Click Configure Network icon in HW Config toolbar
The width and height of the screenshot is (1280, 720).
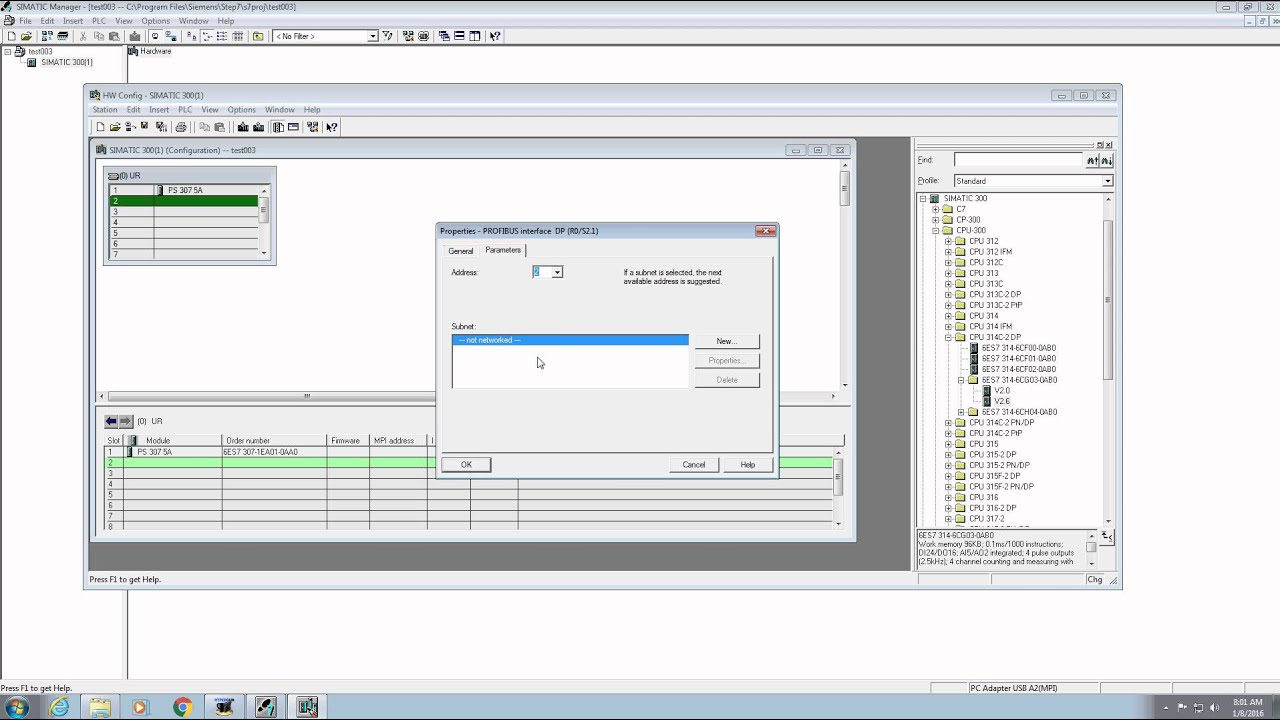click(312, 127)
